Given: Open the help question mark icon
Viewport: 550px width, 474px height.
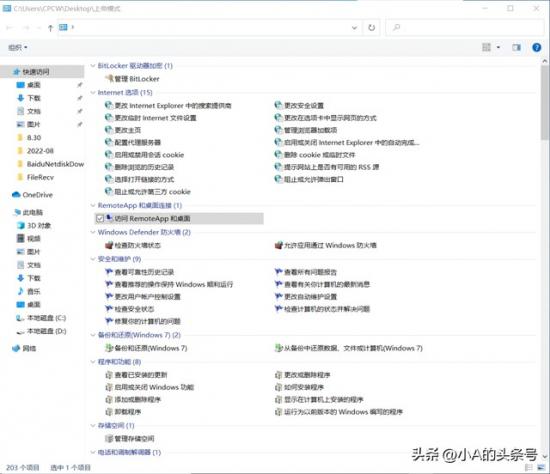Looking at the screenshot, I should [537, 47].
